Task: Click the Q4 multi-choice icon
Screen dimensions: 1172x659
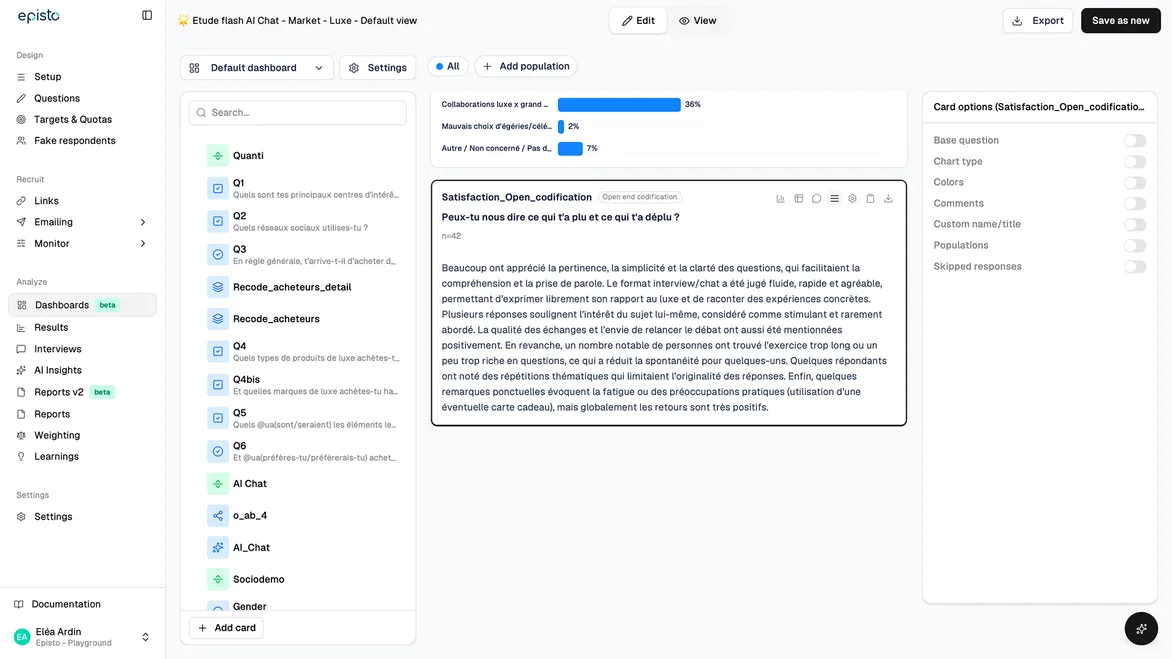Action: (218, 351)
